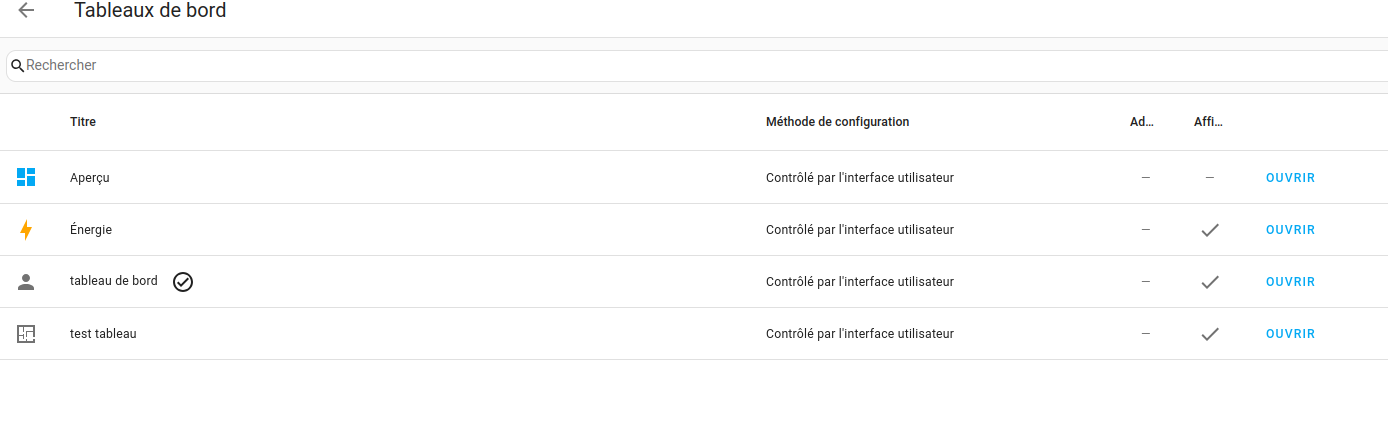Click the default checkmark badge beside tableau de bord
Image resolution: width=1388 pixels, height=444 pixels.
(x=183, y=282)
